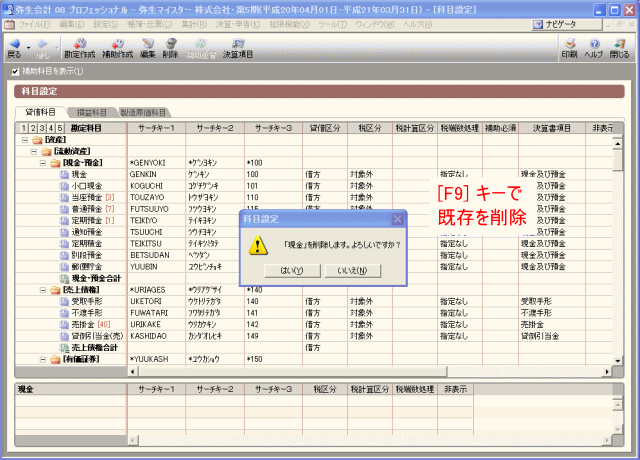Screen dimensions: 640x460
Task: Open the 設定(S) menu
Action: [x=106, y=24]
